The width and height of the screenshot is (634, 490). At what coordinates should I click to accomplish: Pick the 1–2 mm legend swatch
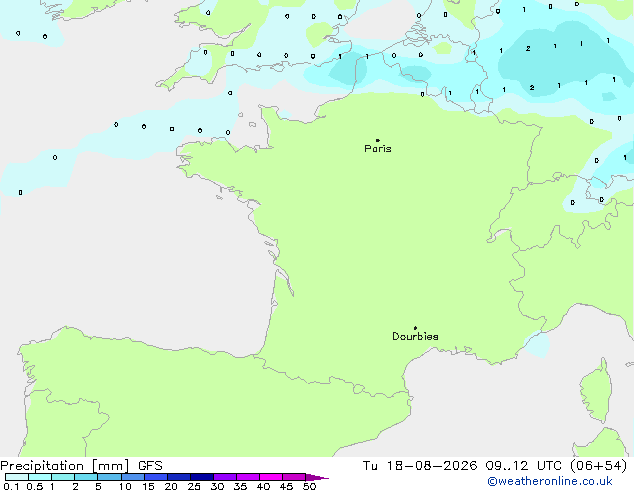point(63,477)
